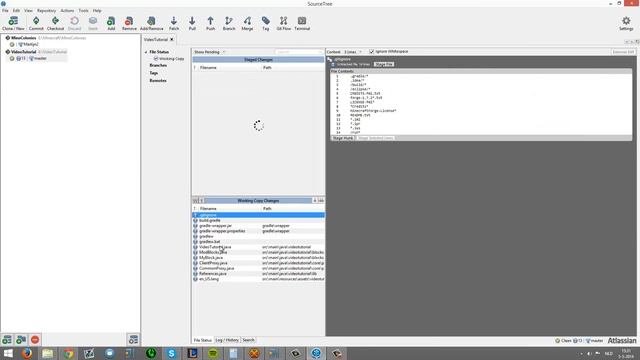Open Firefox from the taskbar

pyautogui.click(x=27, y=353)
